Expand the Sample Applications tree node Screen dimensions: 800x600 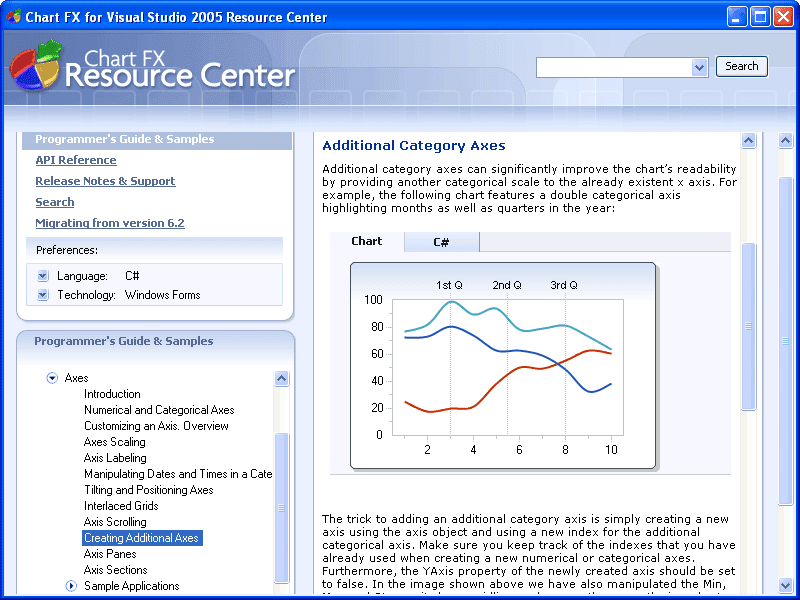click(71, 586)
